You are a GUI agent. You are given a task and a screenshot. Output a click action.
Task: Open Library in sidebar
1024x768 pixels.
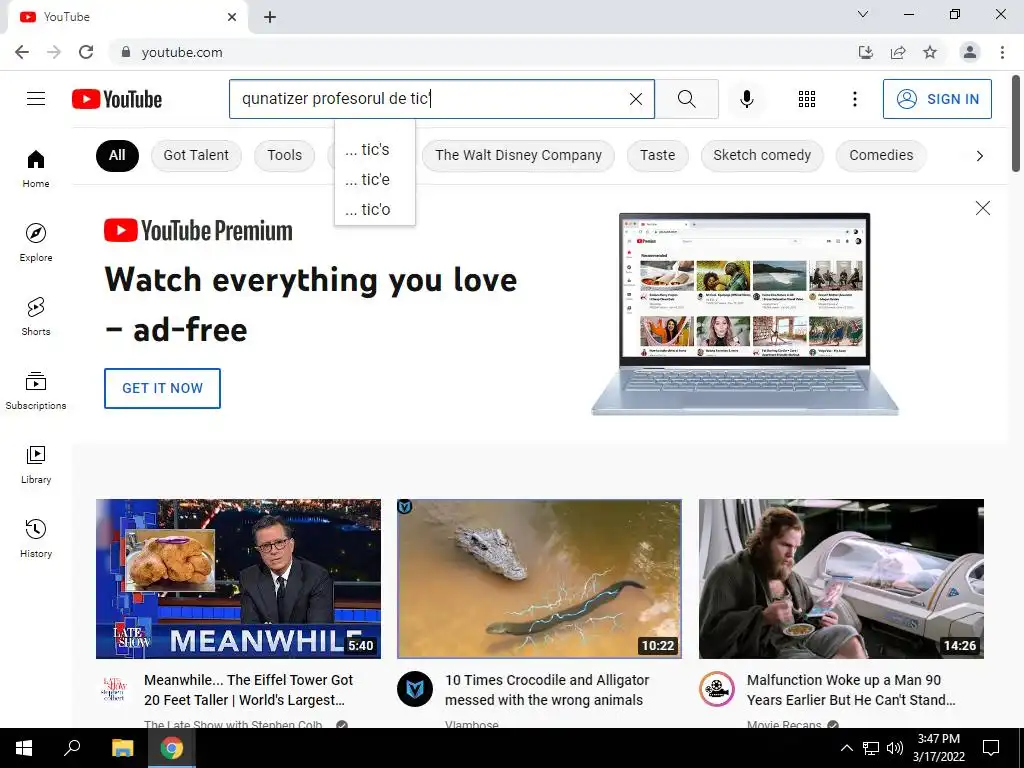(x=36, y=464)
